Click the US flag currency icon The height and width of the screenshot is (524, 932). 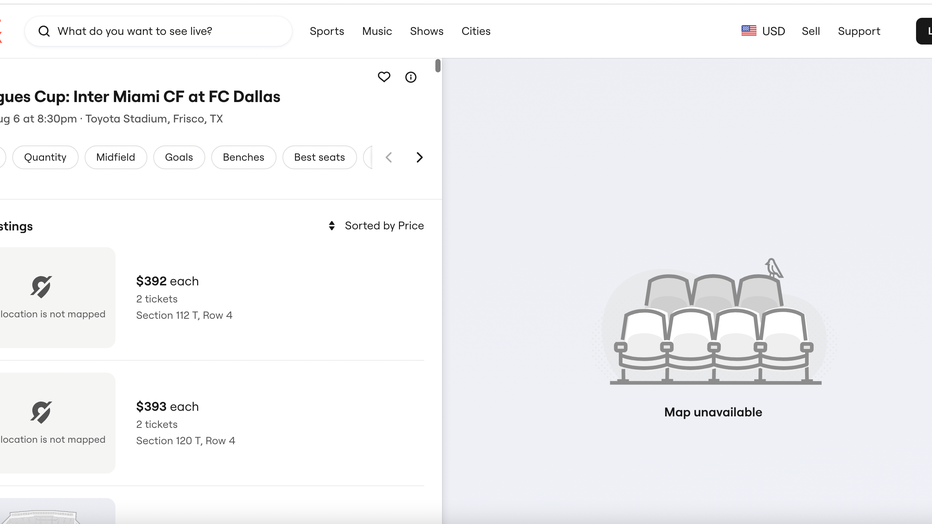coord(749,30)
